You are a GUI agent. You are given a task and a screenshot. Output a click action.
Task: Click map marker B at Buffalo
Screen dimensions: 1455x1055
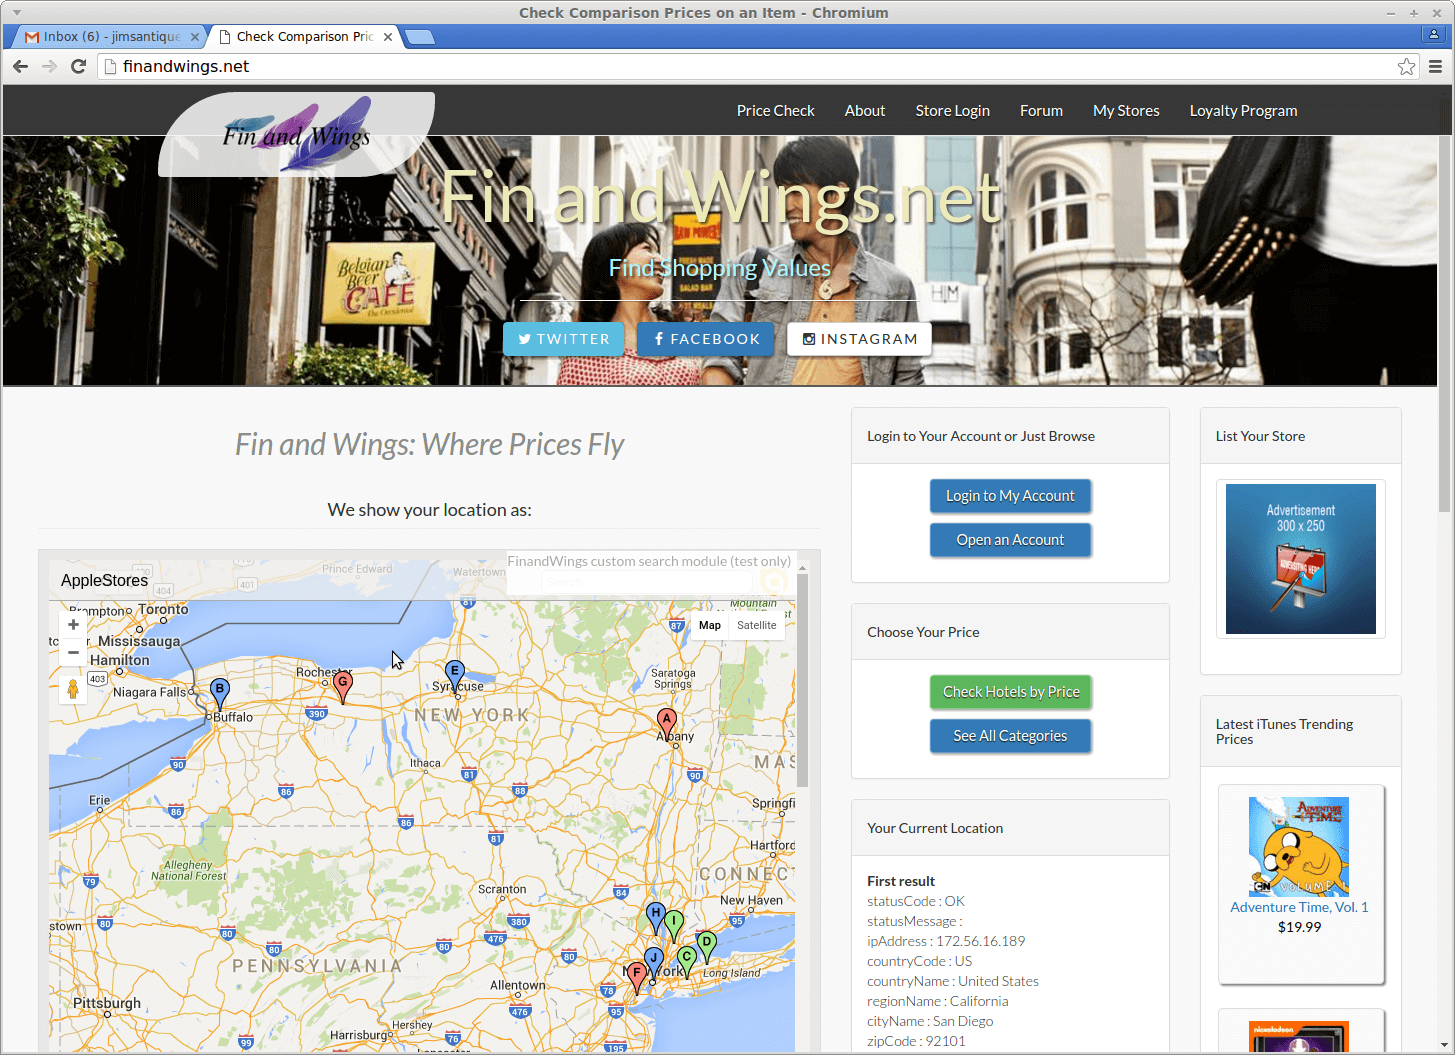[x=220, y=693]
